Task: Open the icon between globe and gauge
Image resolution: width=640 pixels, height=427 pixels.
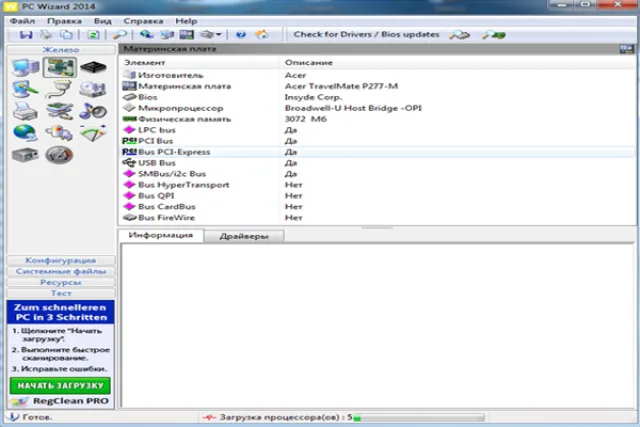Action: pyautogui.click(x=60, y=133)
